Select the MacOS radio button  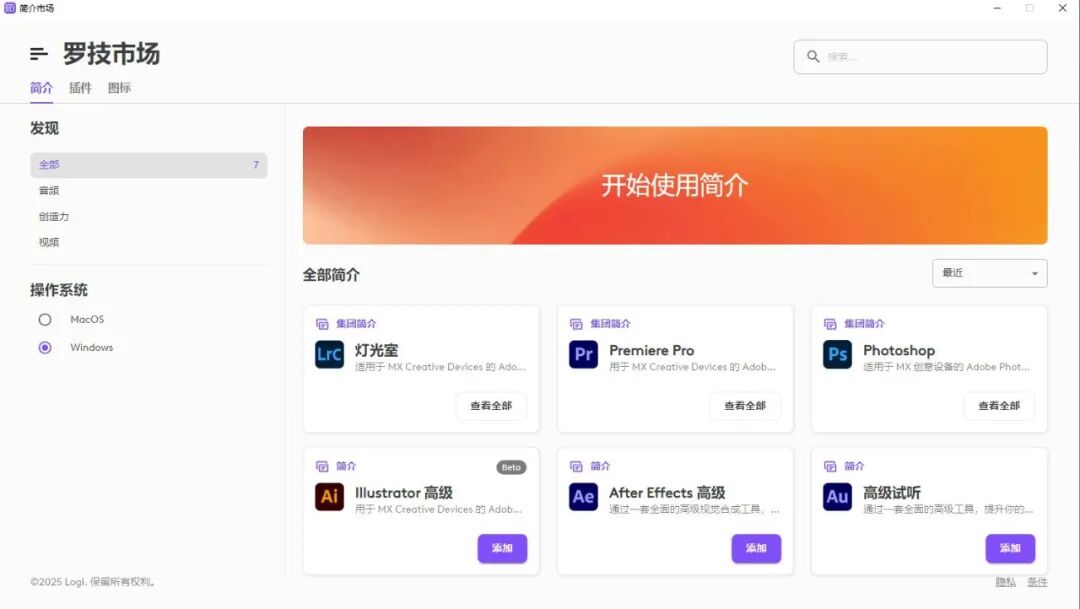(x=45, y=320)
